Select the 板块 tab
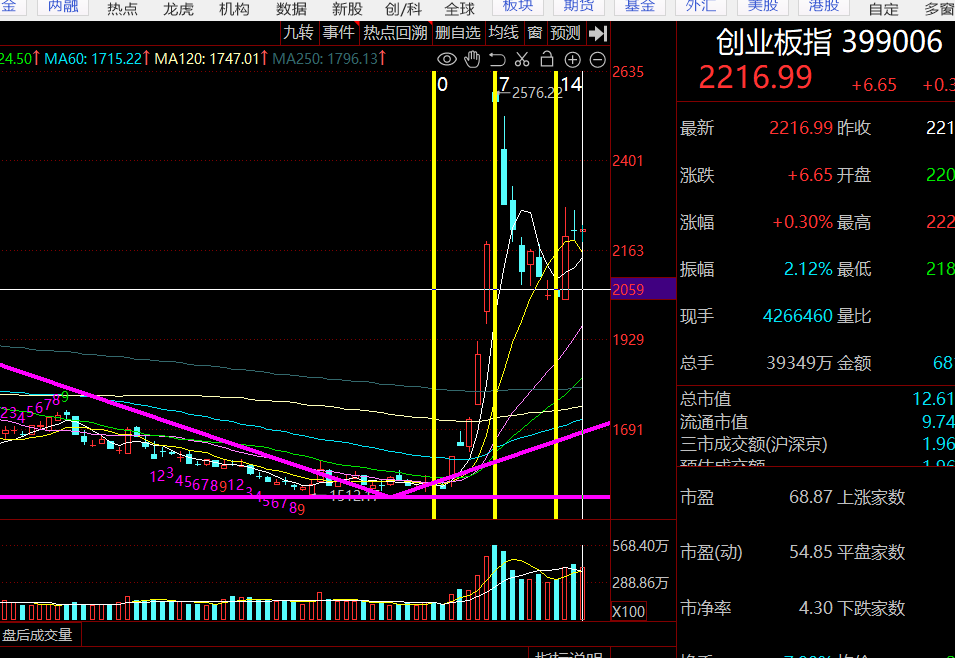The image size is (955, 658). 518,7
